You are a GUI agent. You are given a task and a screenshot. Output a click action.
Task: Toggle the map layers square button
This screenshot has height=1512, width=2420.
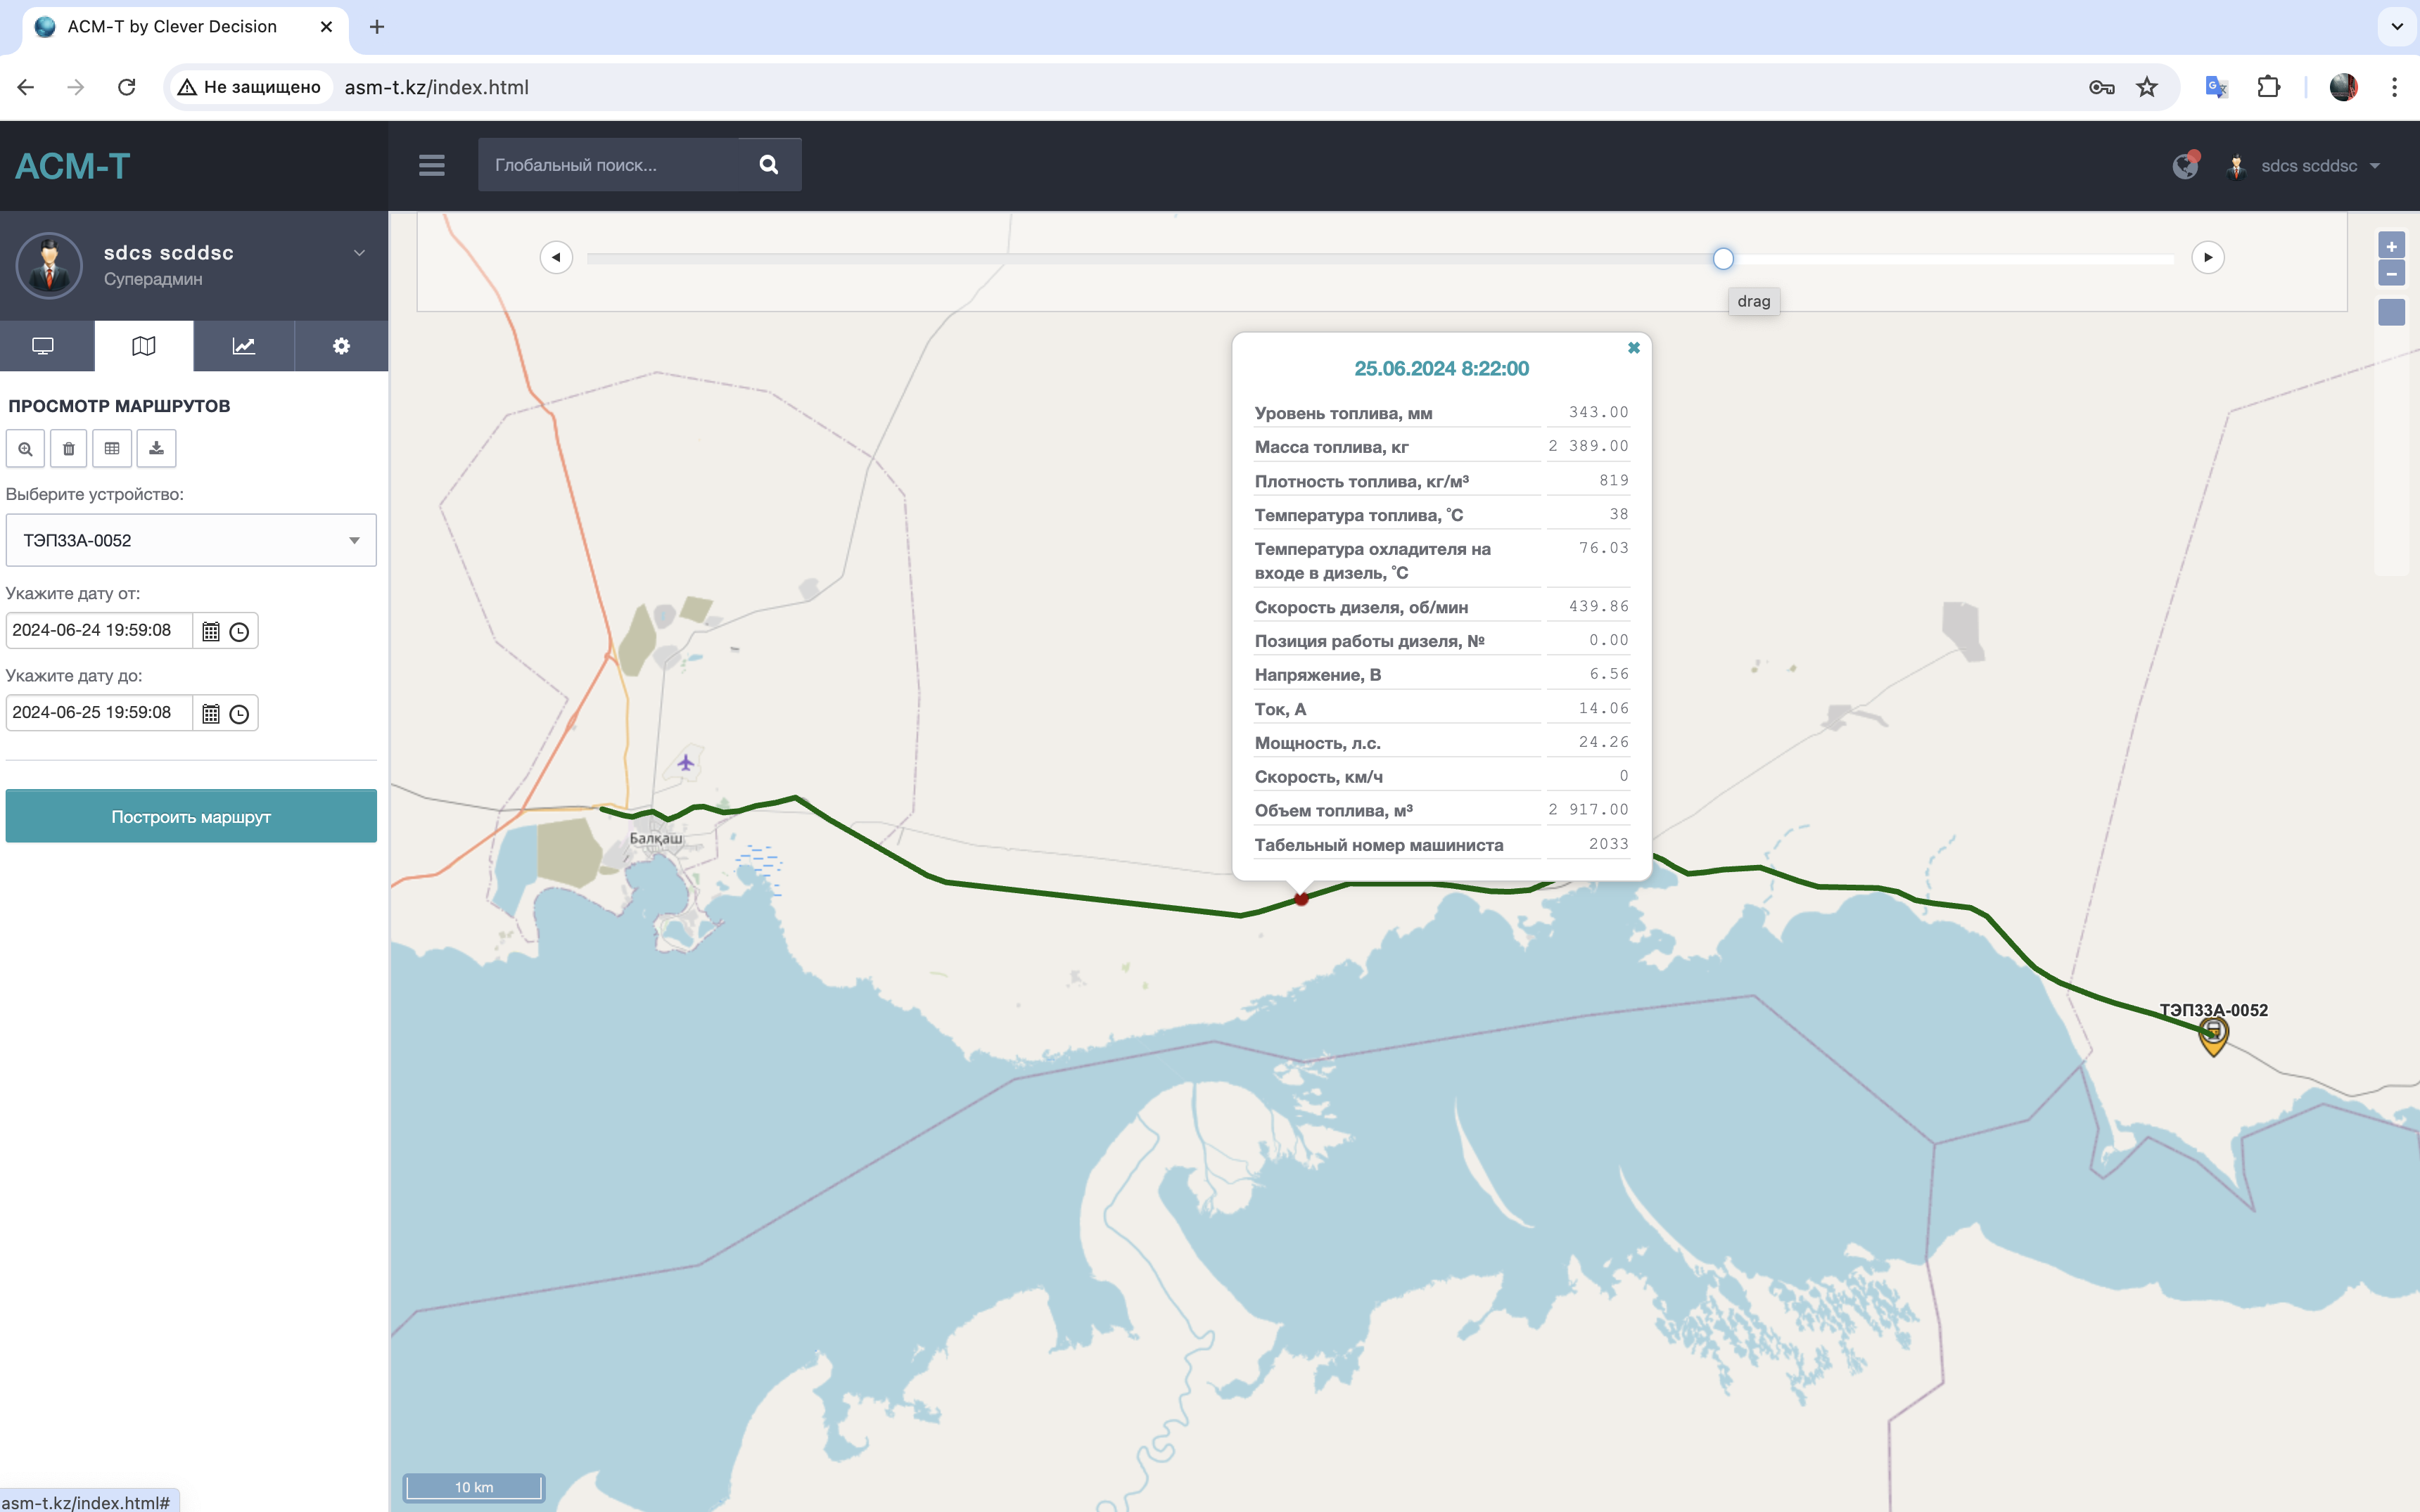(x=2391, y=312)
